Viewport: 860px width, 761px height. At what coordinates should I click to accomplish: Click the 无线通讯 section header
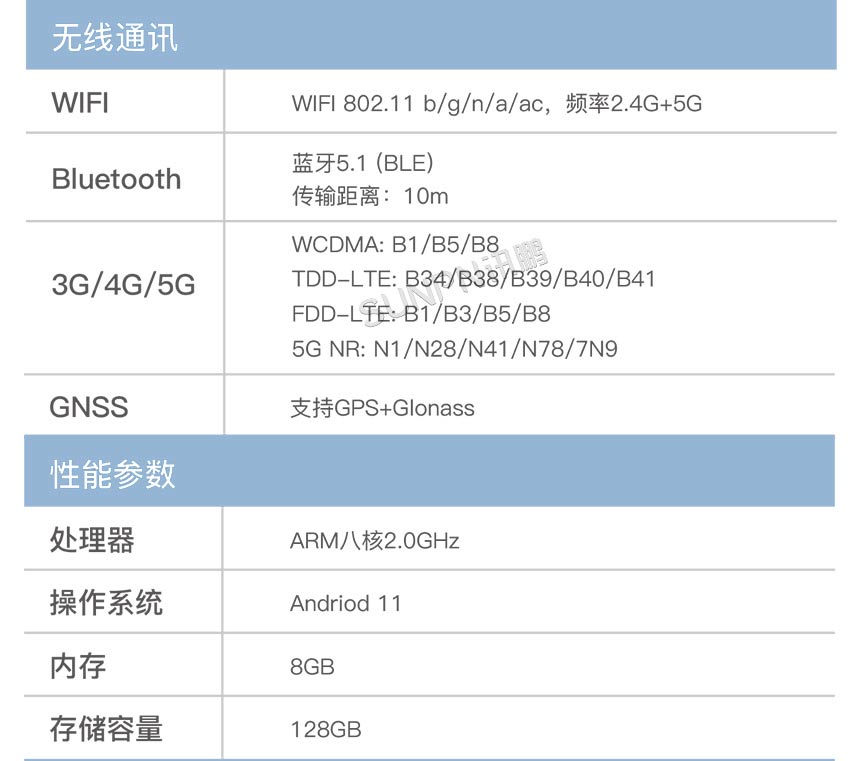114,40
